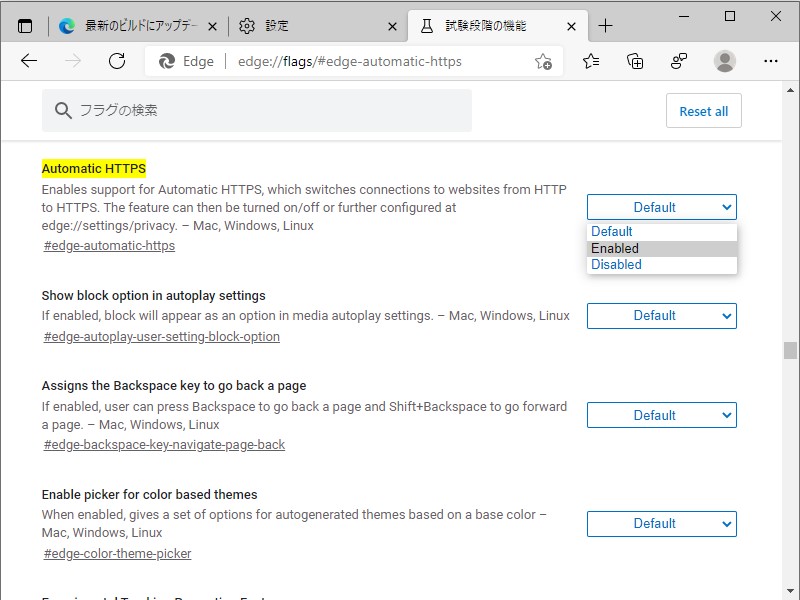This screenshot has width=800, height=600.
Task: Click the #edge-automatic-https anchor link
Action: 109,246
